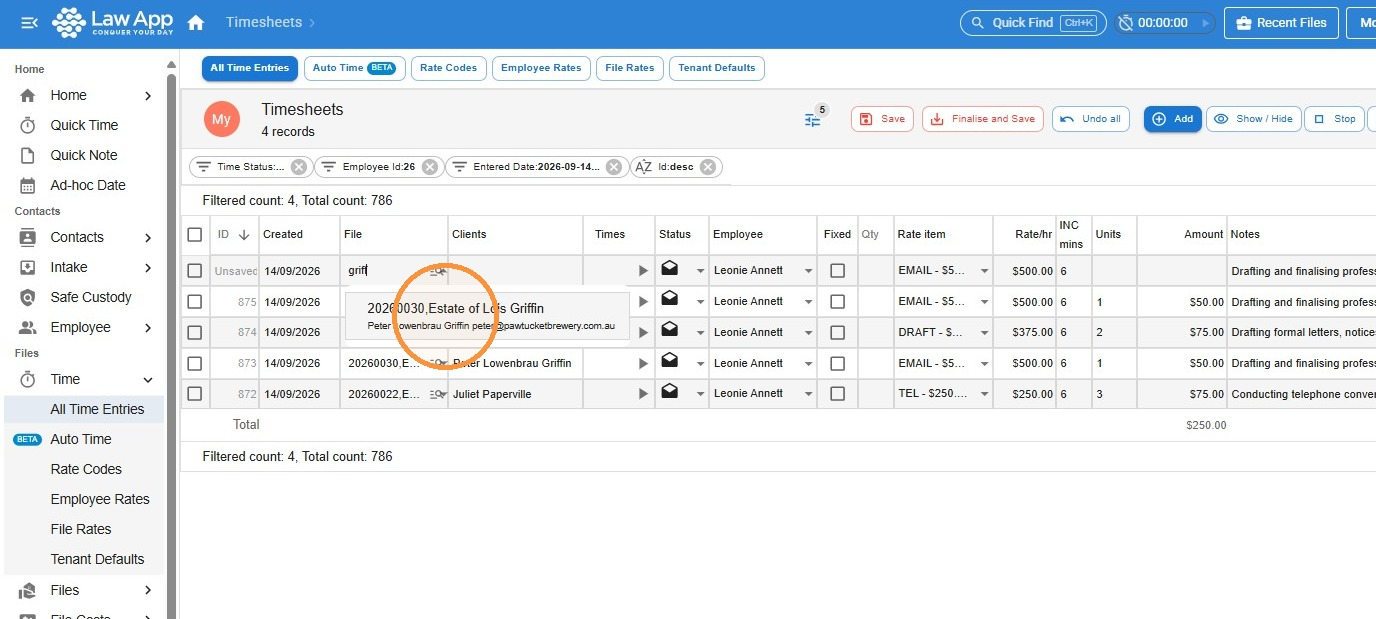The height and width of the screenshot is (619, 1376).
Task: Open Tenant Defaults in sidebar
Action: (97, 559)
